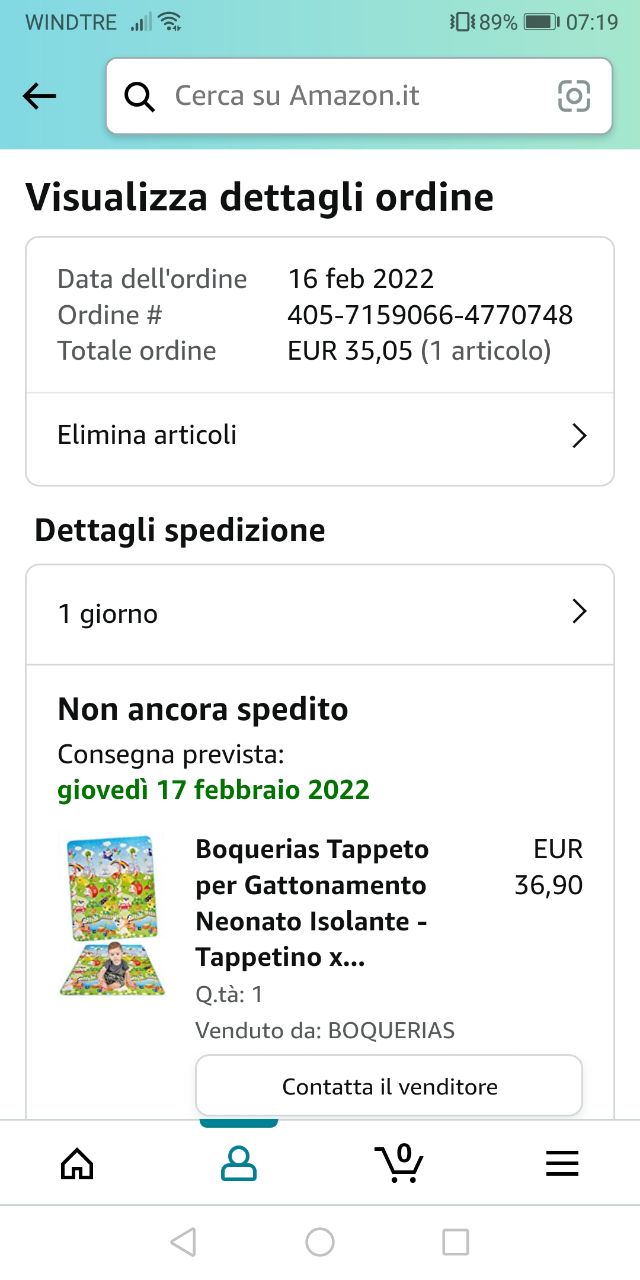Tap the order number 405-7159066-4770748

[430, 315]
